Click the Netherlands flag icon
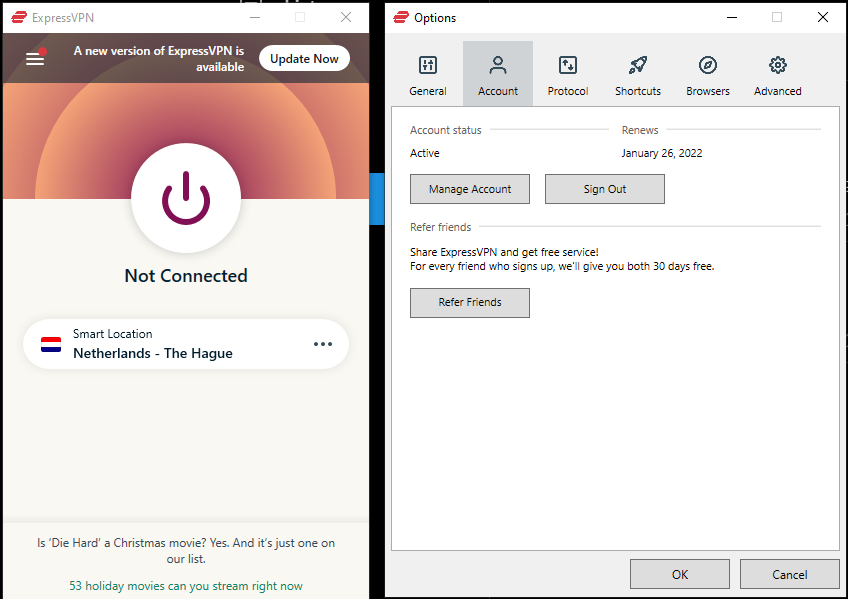The width and height of the screenshot is (848, 599). [51, 344]
